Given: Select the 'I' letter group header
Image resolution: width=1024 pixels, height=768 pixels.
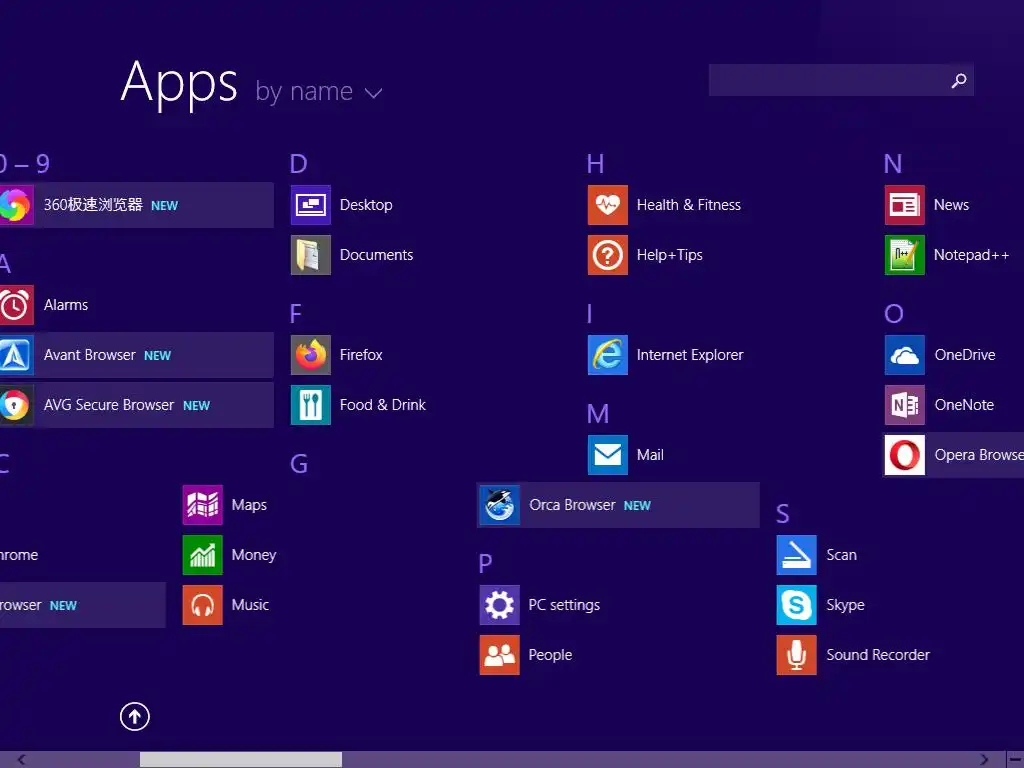Looking at the screenshot, I should pos(590,314).
